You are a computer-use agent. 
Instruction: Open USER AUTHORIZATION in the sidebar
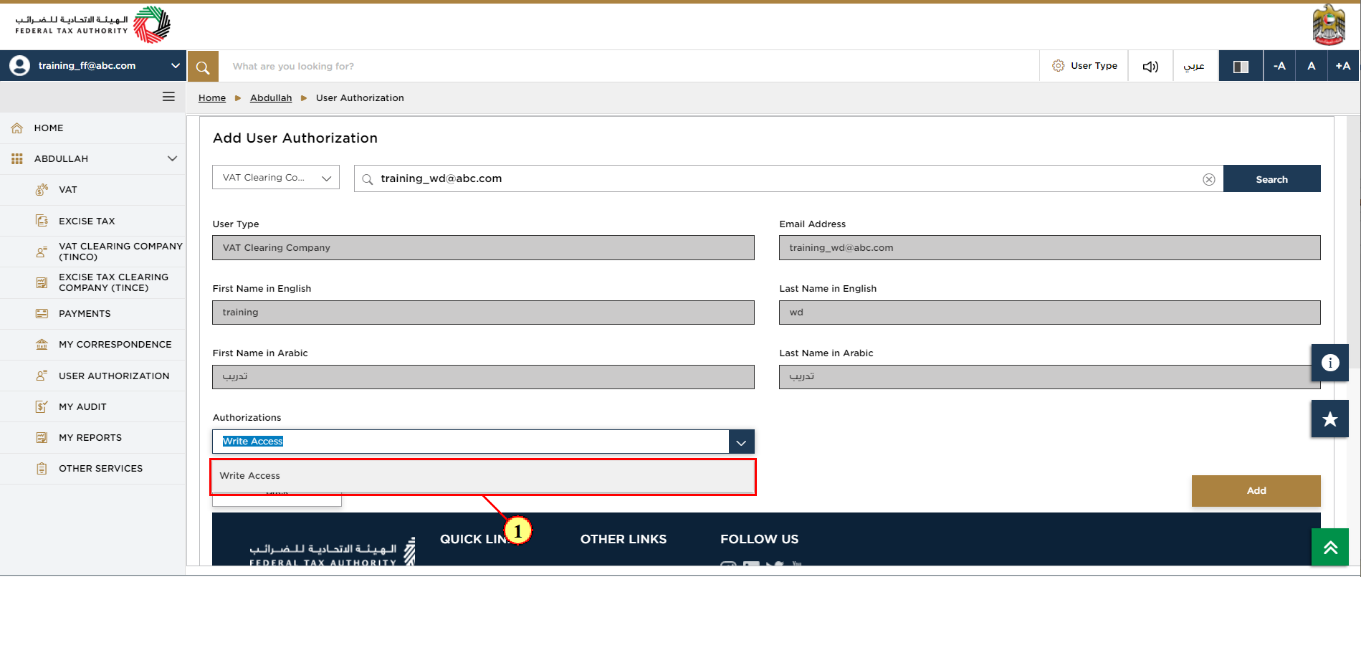point(93,376)
